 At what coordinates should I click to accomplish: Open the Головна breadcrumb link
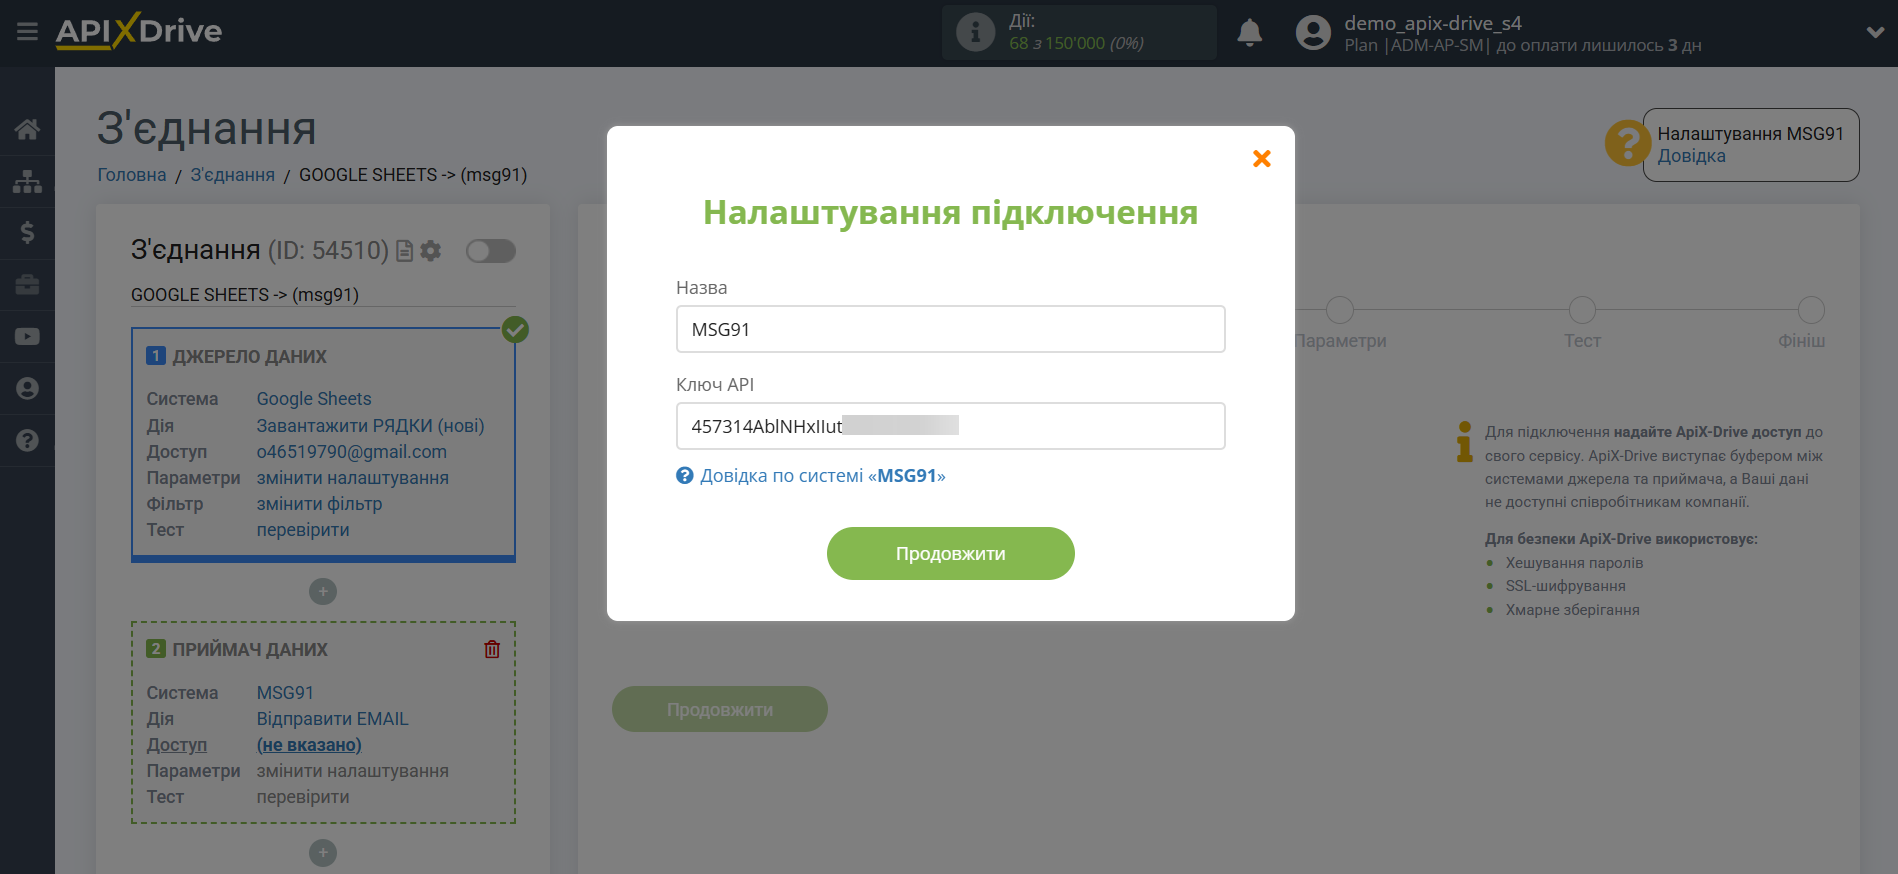tap(132, 175)
